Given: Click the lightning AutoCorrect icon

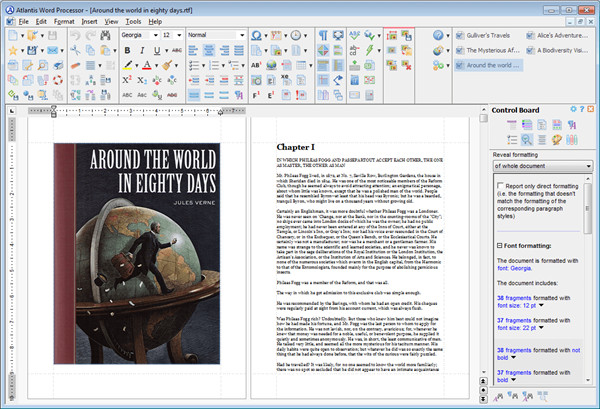Looking at the screenshot, I should pyautogui.click(x=369, y=50).
